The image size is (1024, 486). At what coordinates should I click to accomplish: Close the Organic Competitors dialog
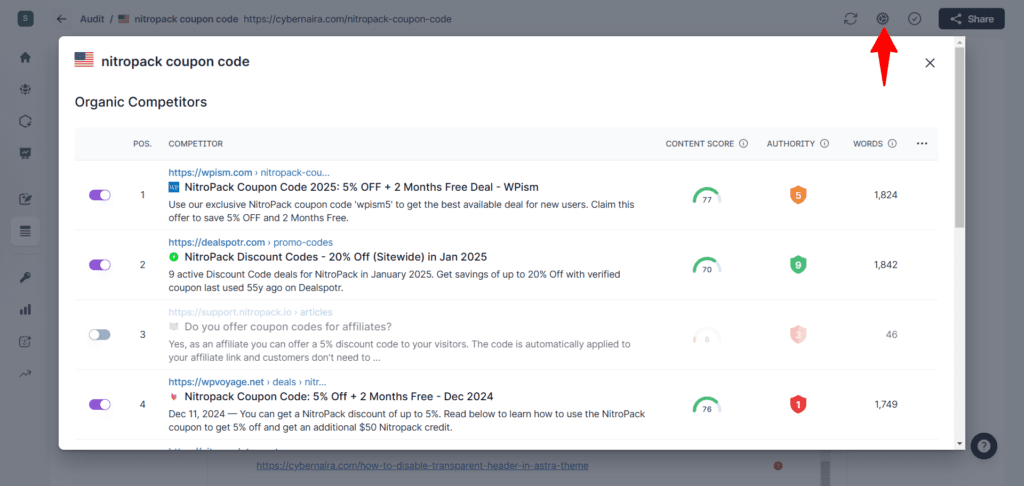pos(930,63)
